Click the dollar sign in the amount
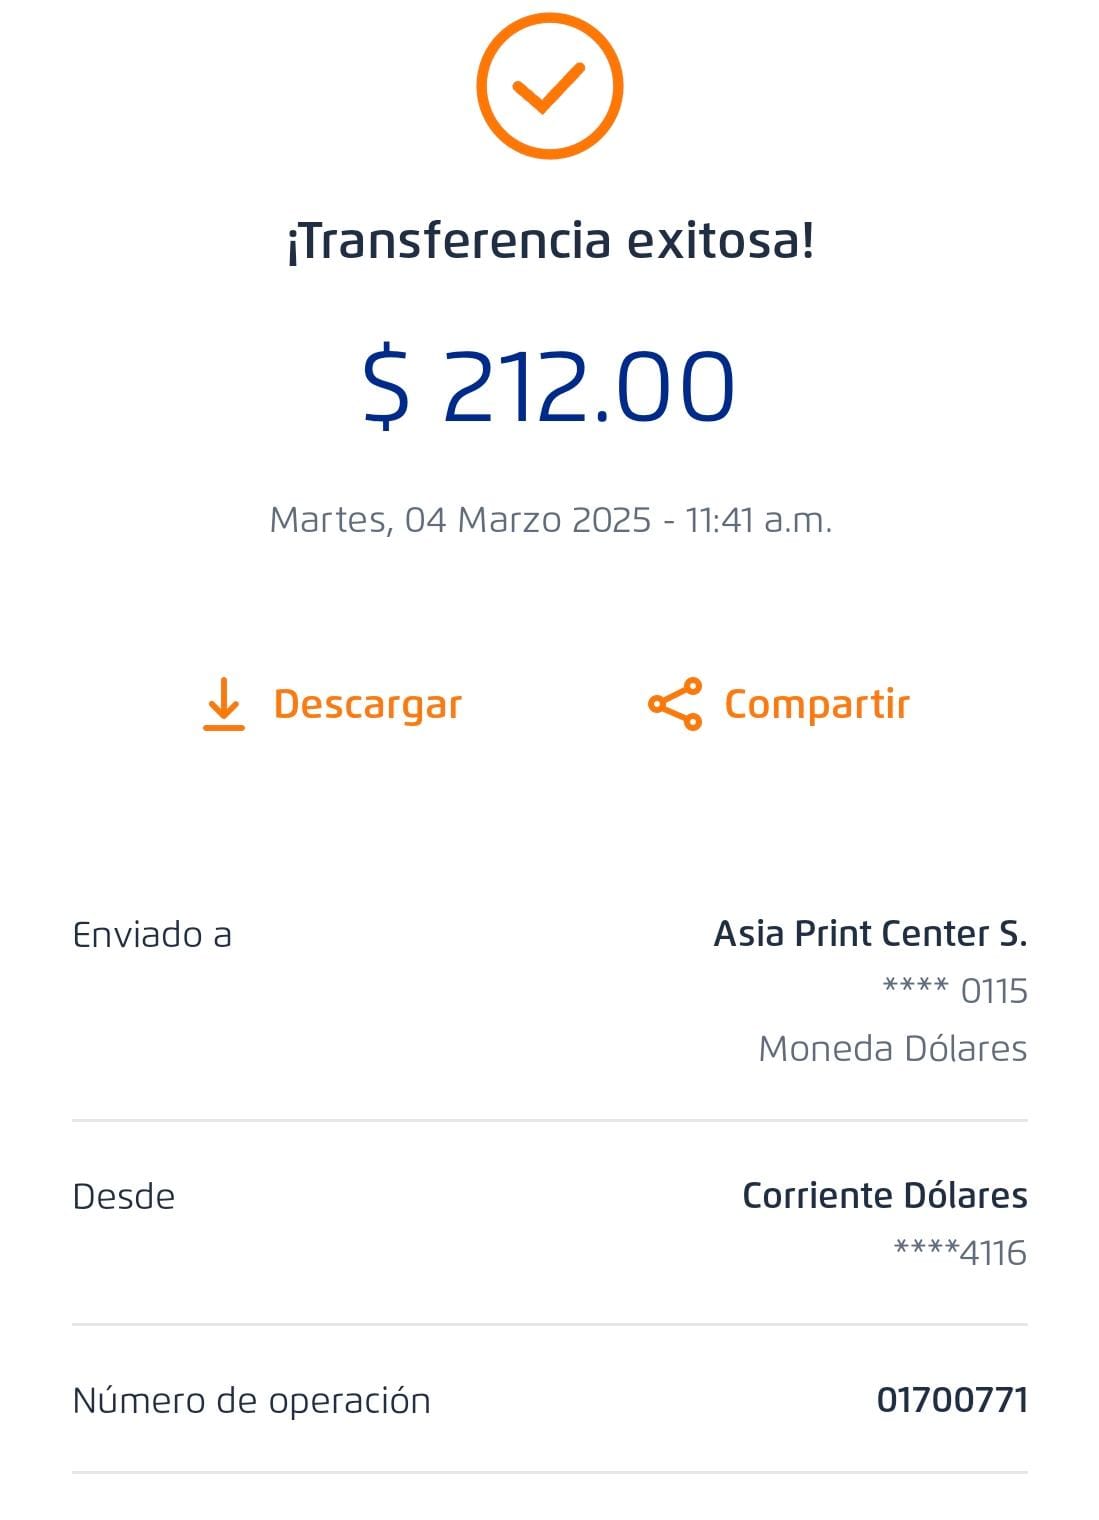The height and width of the screenshot is (1520, 1099). click(386, 386)
